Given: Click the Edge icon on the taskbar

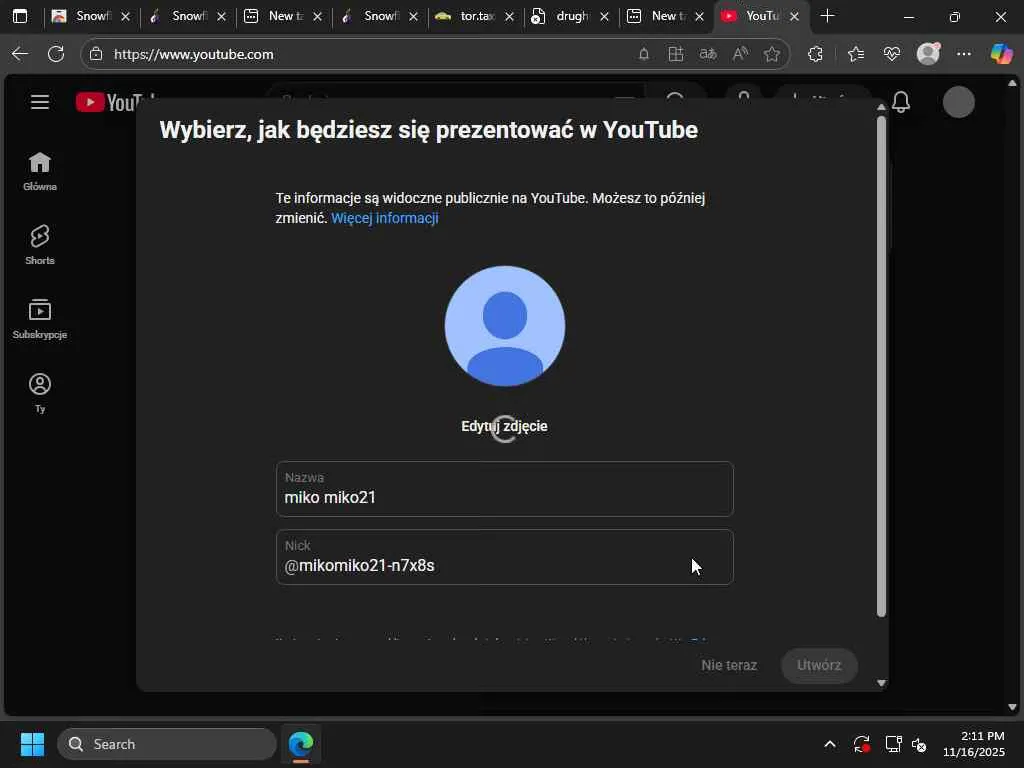Looking at the screenshot, I should click(x=301, y=744).
